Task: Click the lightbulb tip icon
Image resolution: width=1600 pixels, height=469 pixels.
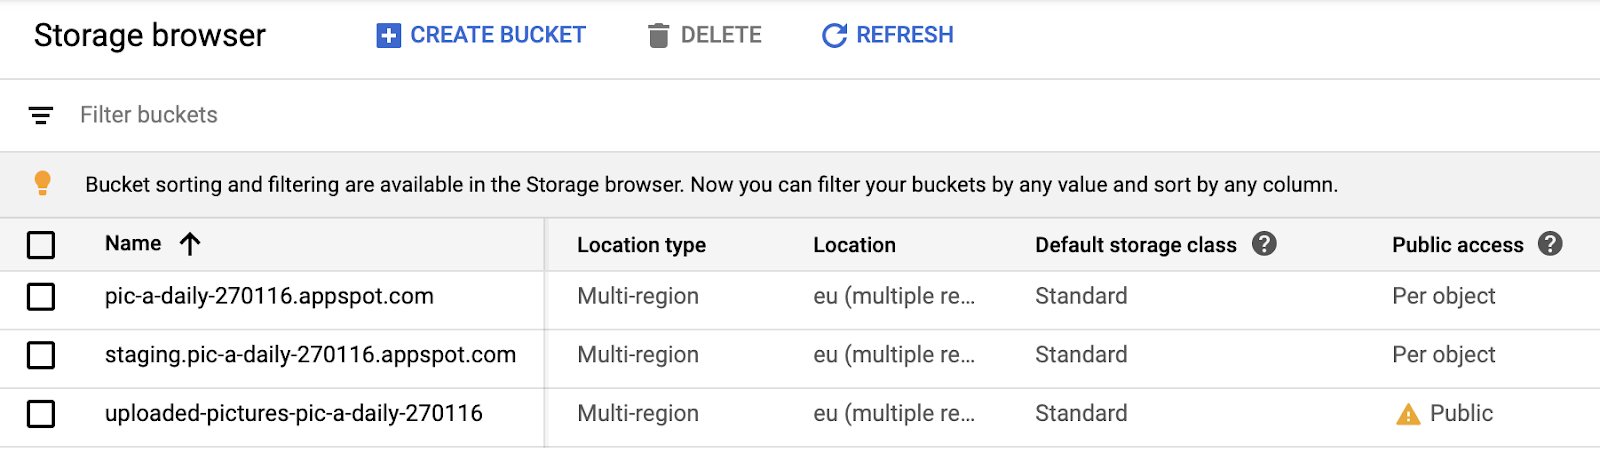Action: (x=42, y=183)
